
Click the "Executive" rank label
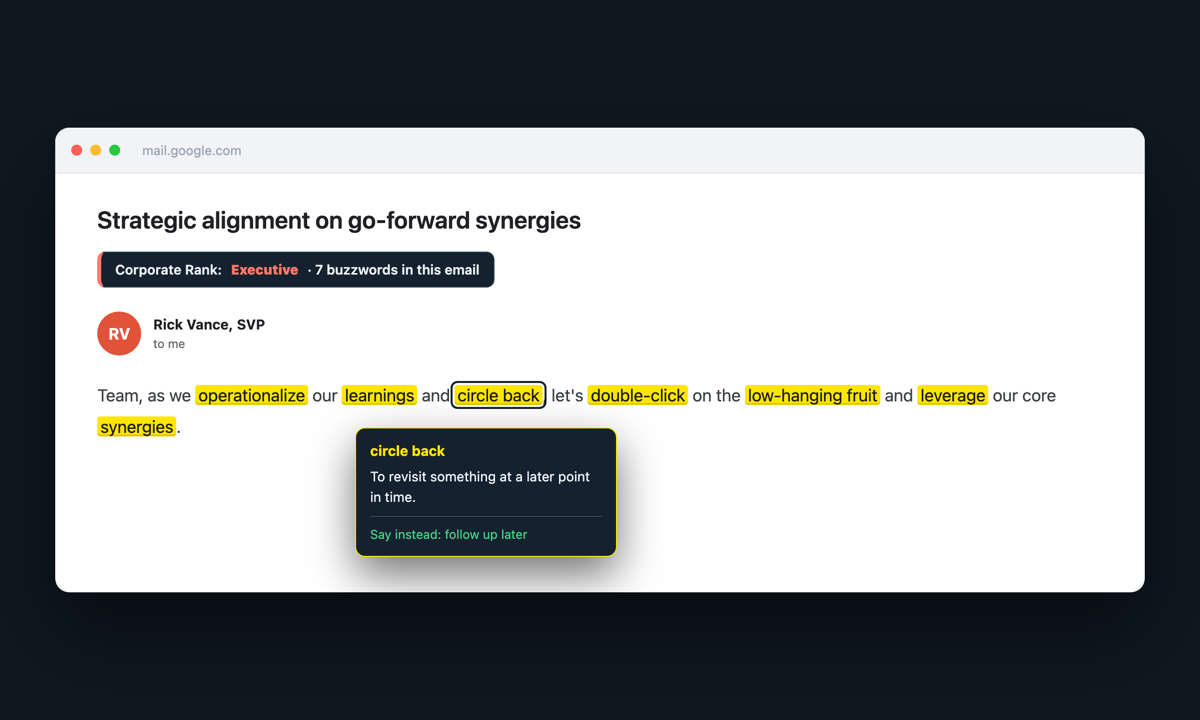[265, 270]
